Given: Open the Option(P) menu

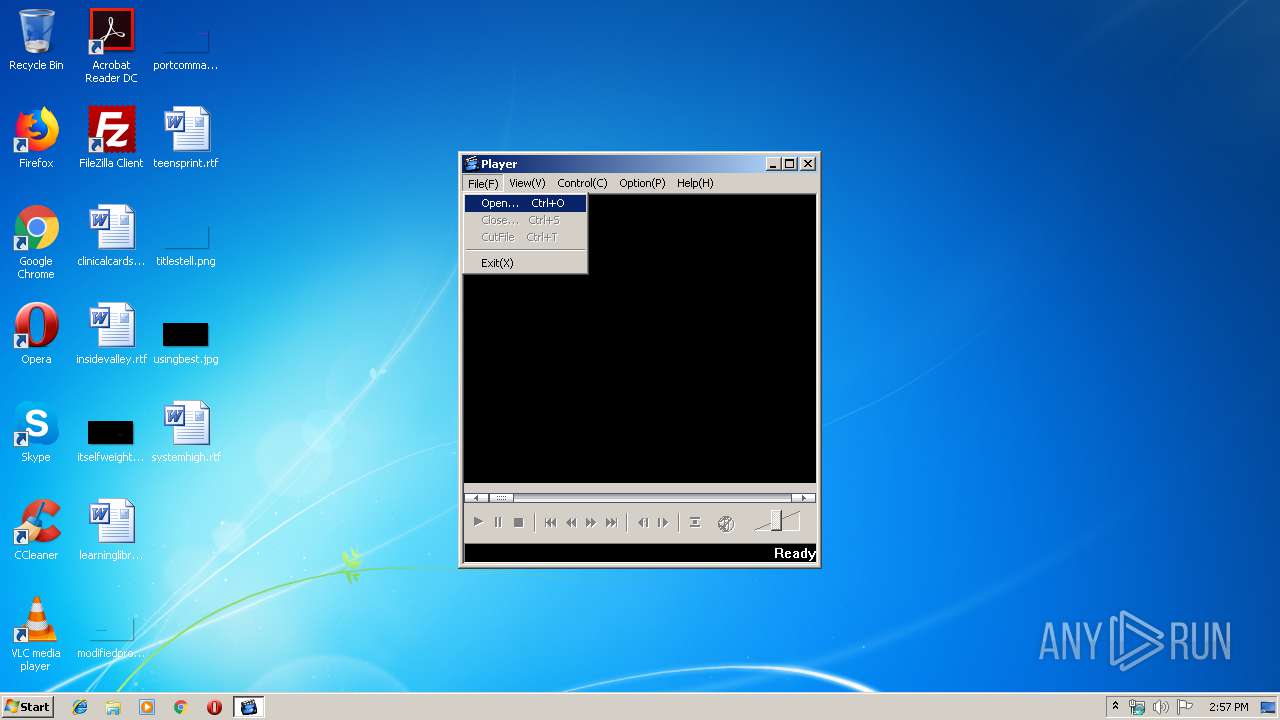Looking at the screenshot, I should tap(642, 183).
